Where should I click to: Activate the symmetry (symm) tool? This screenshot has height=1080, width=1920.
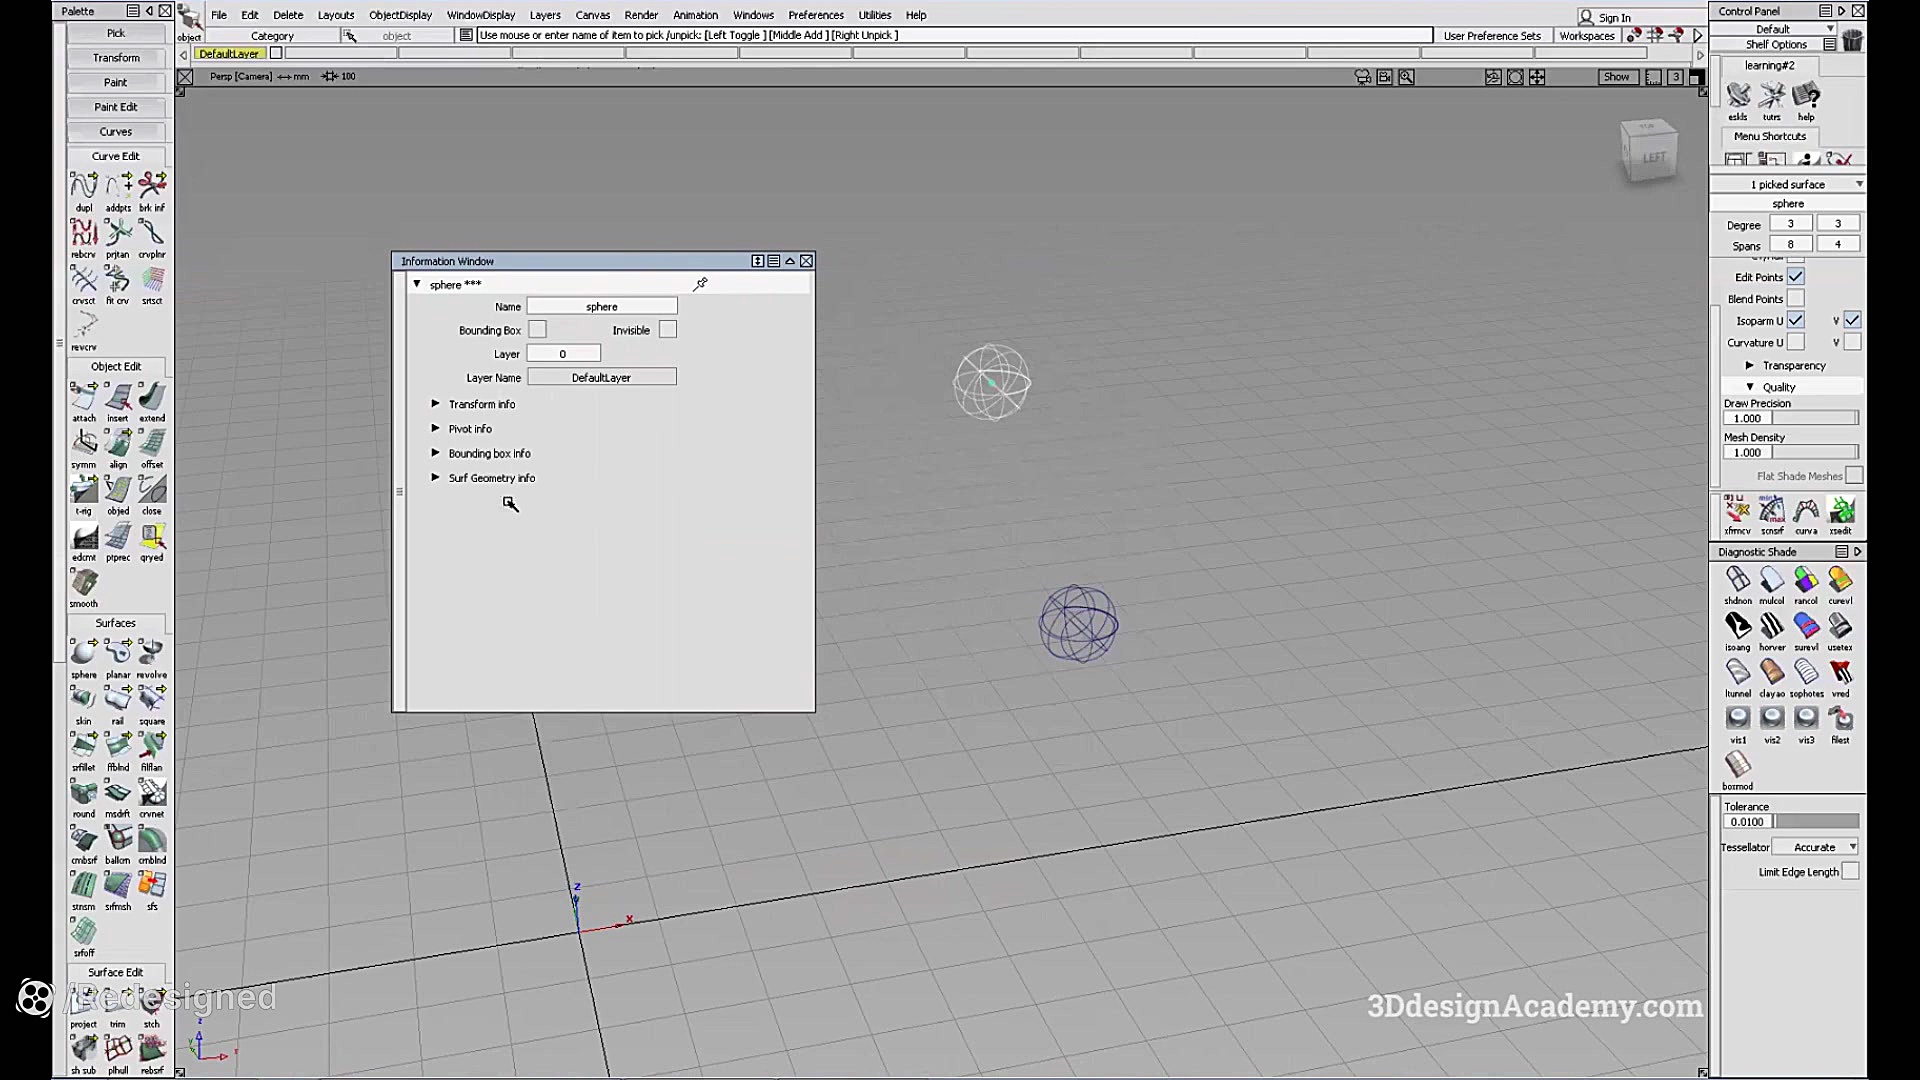(84, 444)
